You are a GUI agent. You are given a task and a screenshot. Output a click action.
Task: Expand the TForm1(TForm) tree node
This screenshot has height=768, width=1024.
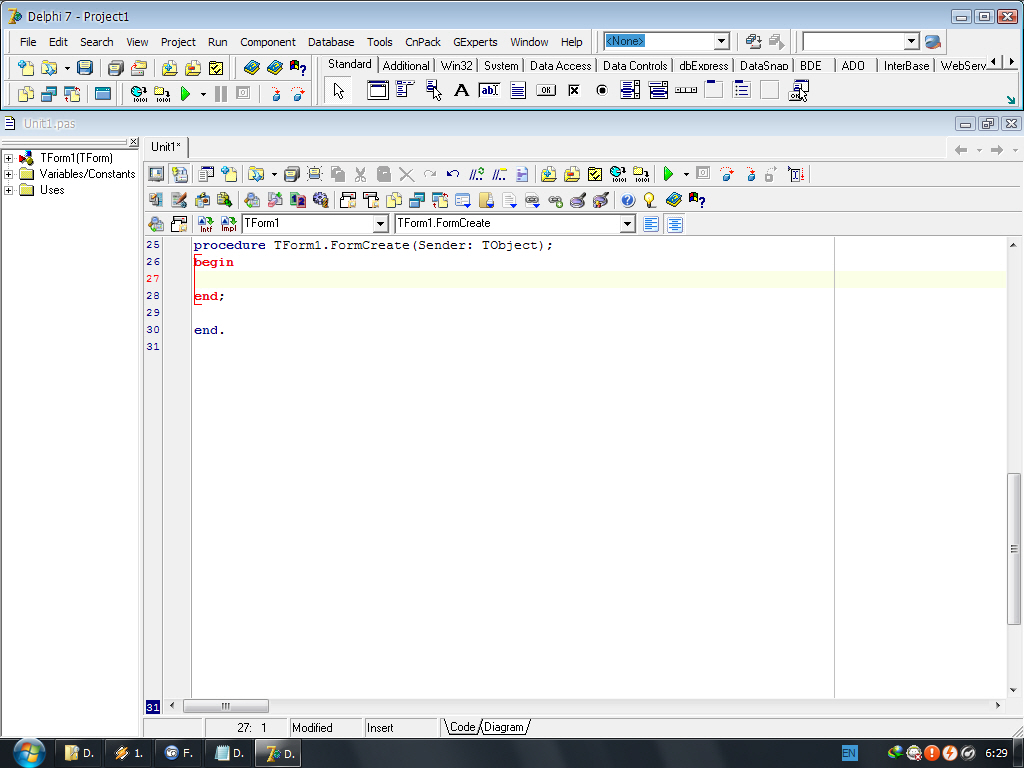8,158
